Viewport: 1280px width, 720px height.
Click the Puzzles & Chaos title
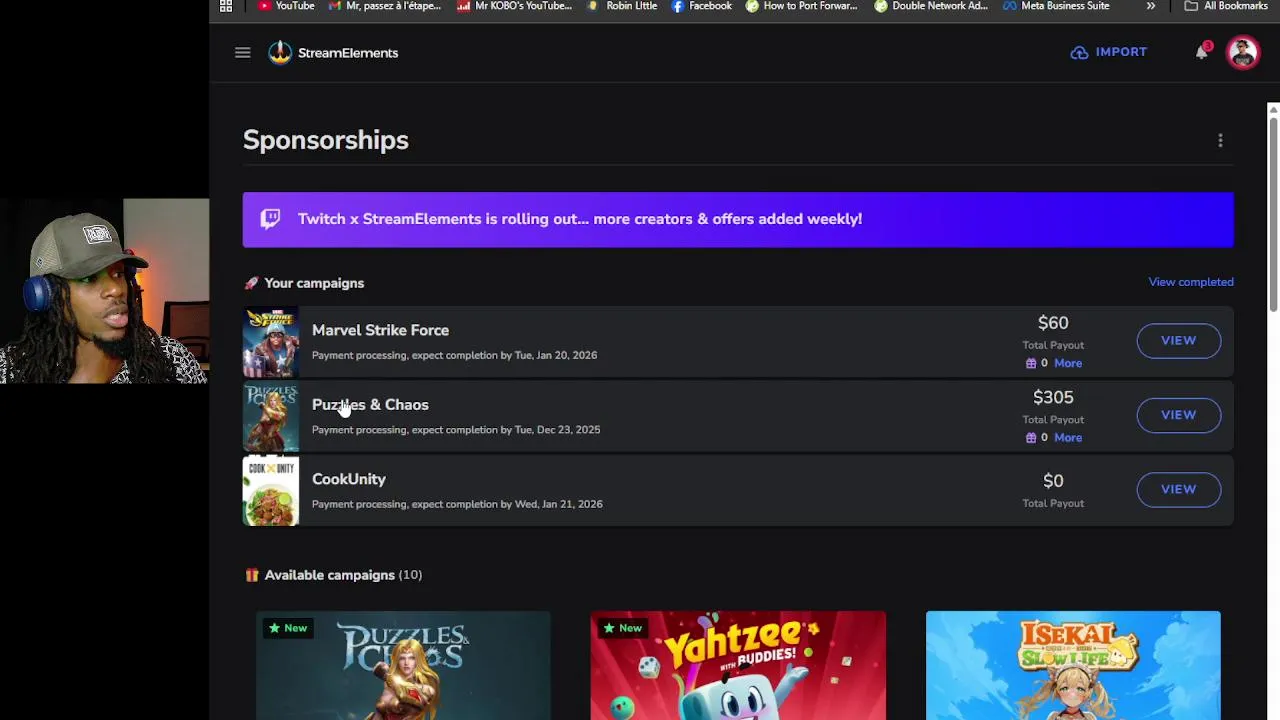(x=370, y=404)
